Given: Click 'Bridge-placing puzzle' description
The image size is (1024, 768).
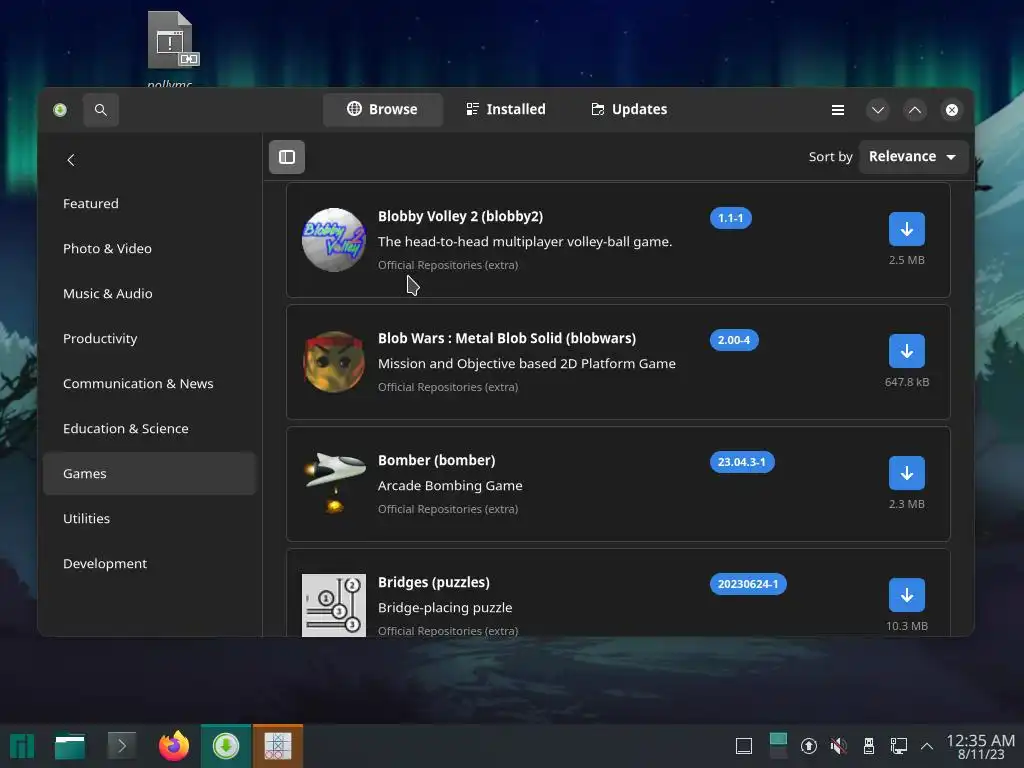Looking at the screenshot, I should [x=445, y=608].
